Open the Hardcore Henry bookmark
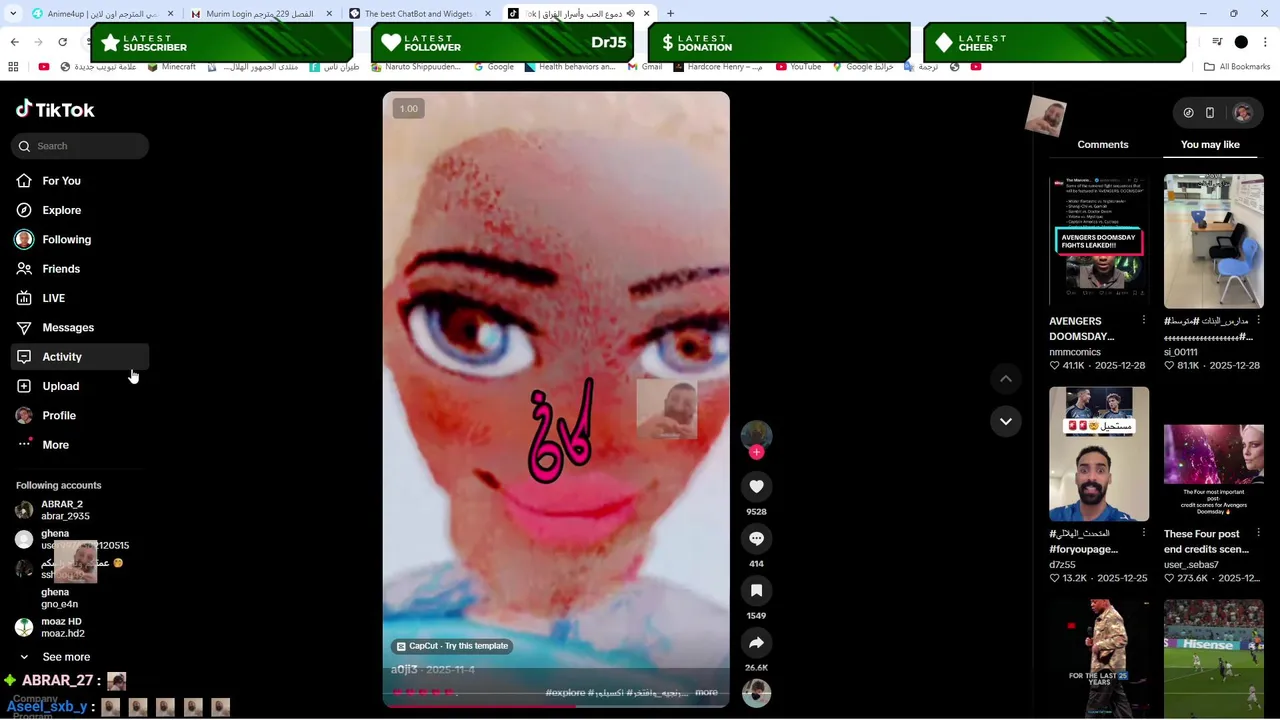 click(x=718, y=67)
